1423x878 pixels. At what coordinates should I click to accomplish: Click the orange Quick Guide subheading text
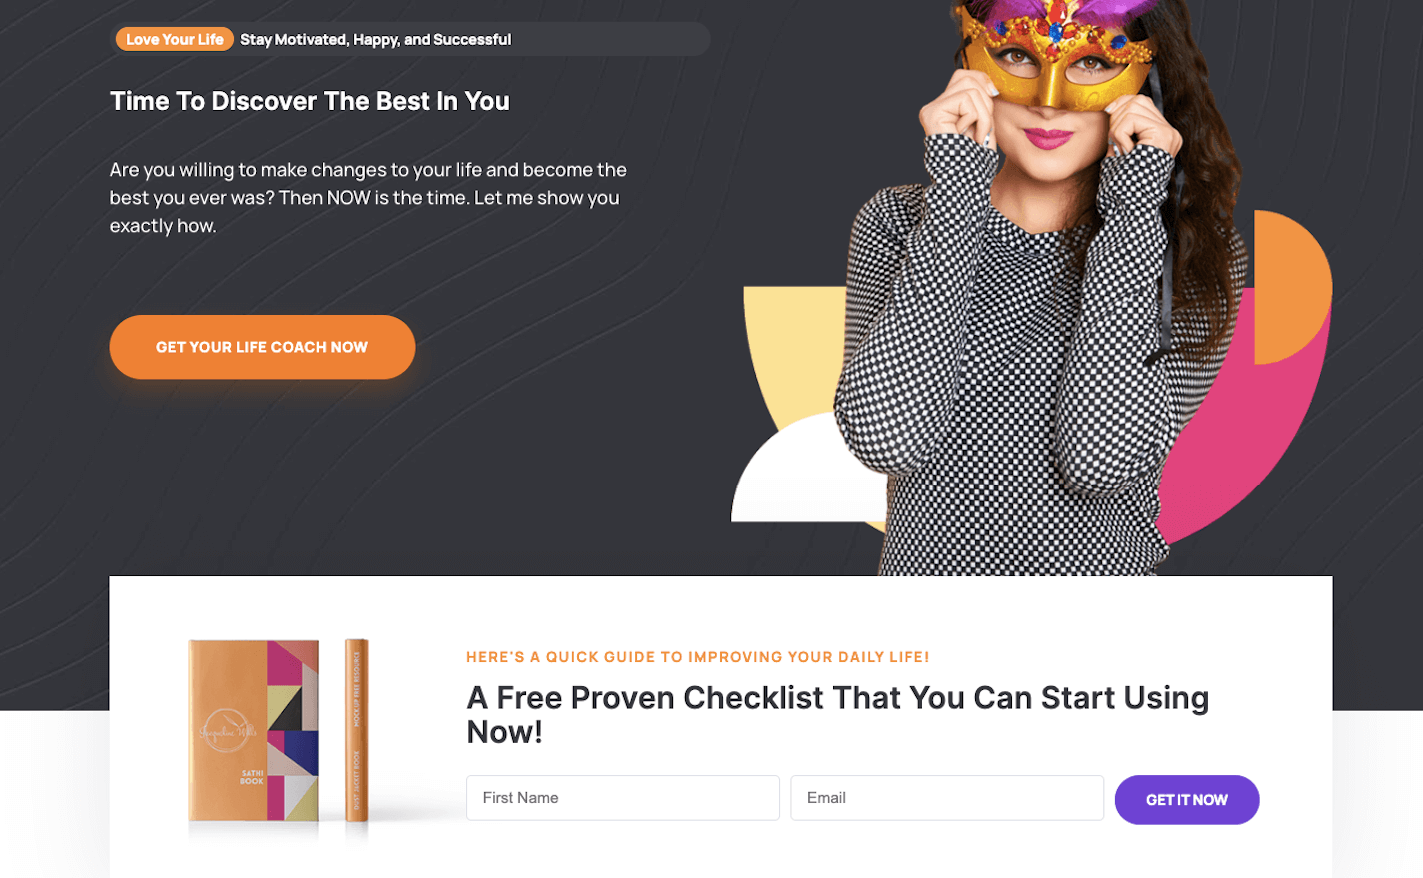(x=698, y=657)
